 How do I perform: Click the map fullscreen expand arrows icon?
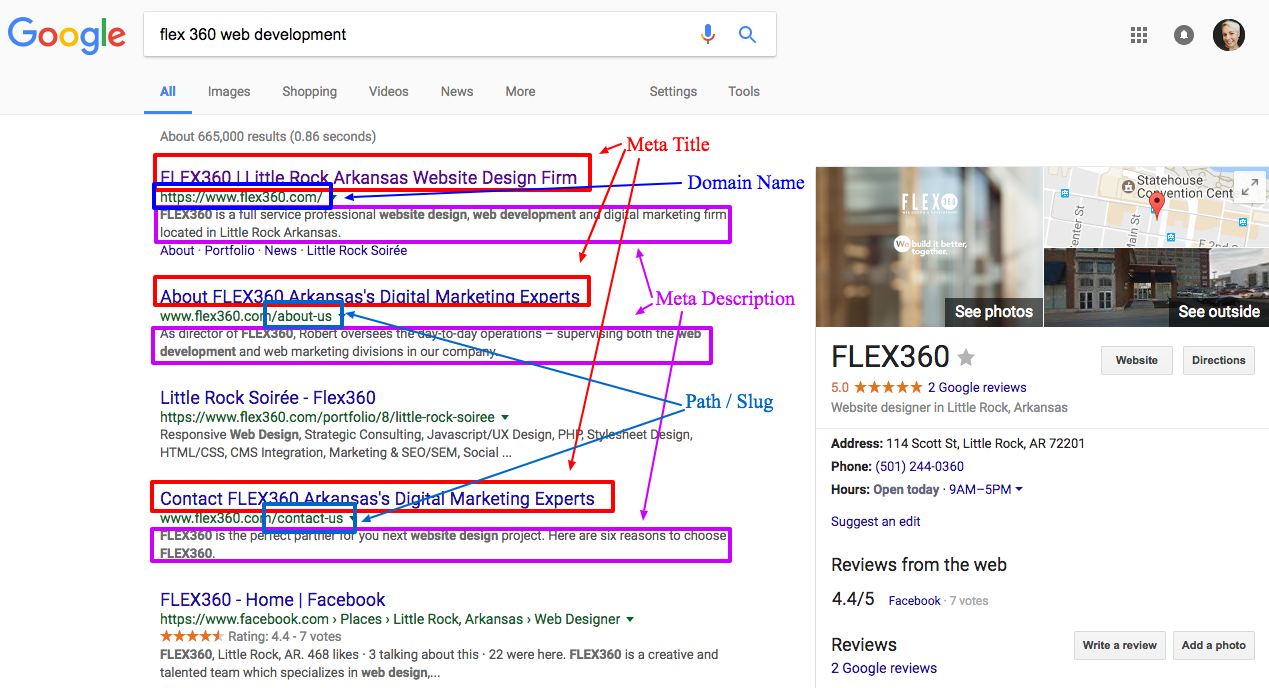(1250, 186)
